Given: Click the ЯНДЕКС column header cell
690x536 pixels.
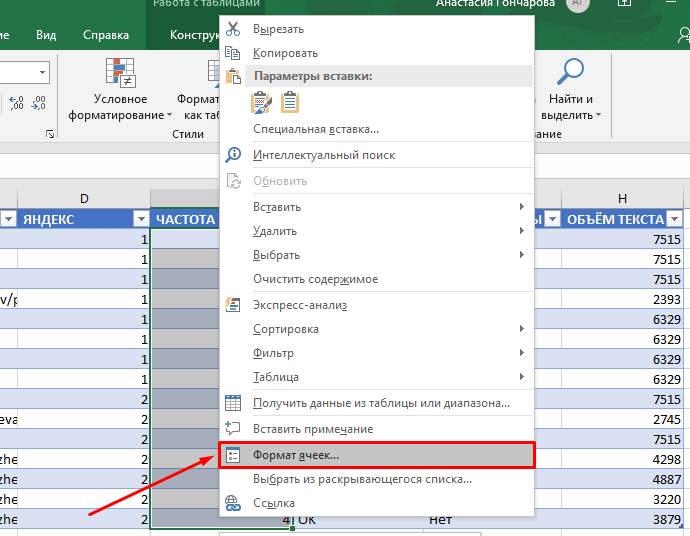Looking at the screenshot, I should [x=84, y=219].
